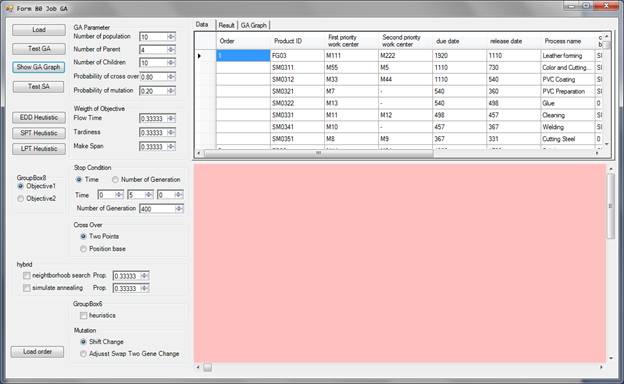Select the FG03 product cell

[x=297, y=56]
